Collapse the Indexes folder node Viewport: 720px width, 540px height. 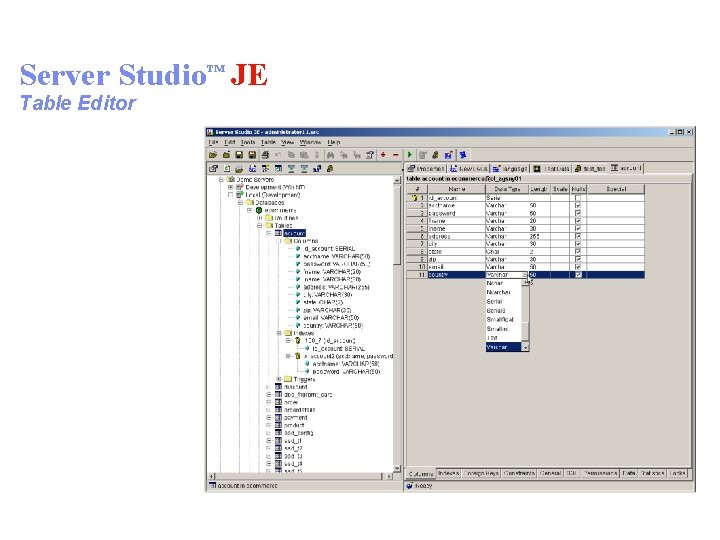click(279, 333)
